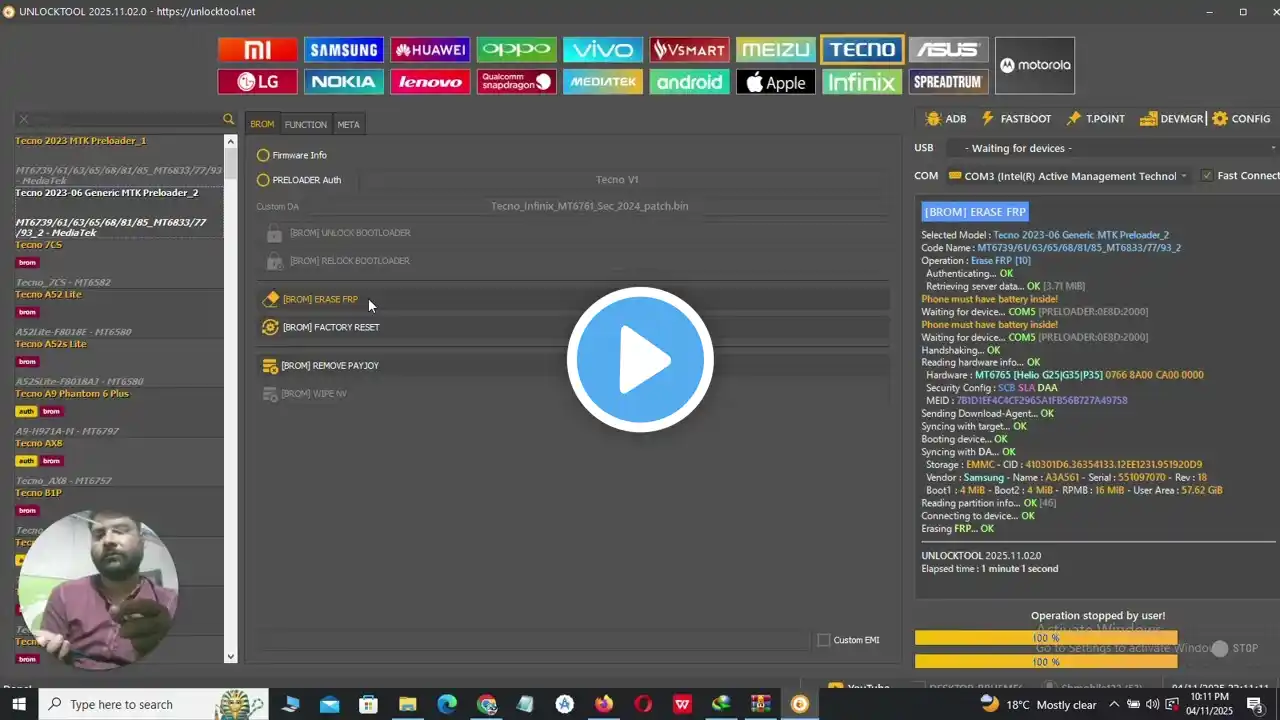Select the Meizu brand logo
The width and height of the screenshot is (1280, 720).
776,49
